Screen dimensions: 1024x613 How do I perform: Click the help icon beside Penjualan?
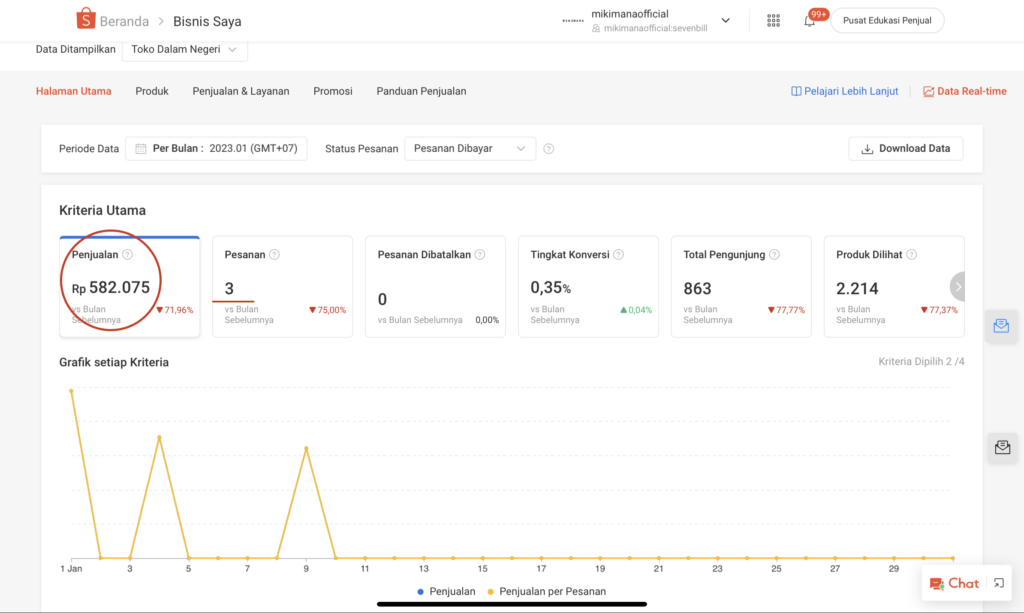[x=127, y=255]
